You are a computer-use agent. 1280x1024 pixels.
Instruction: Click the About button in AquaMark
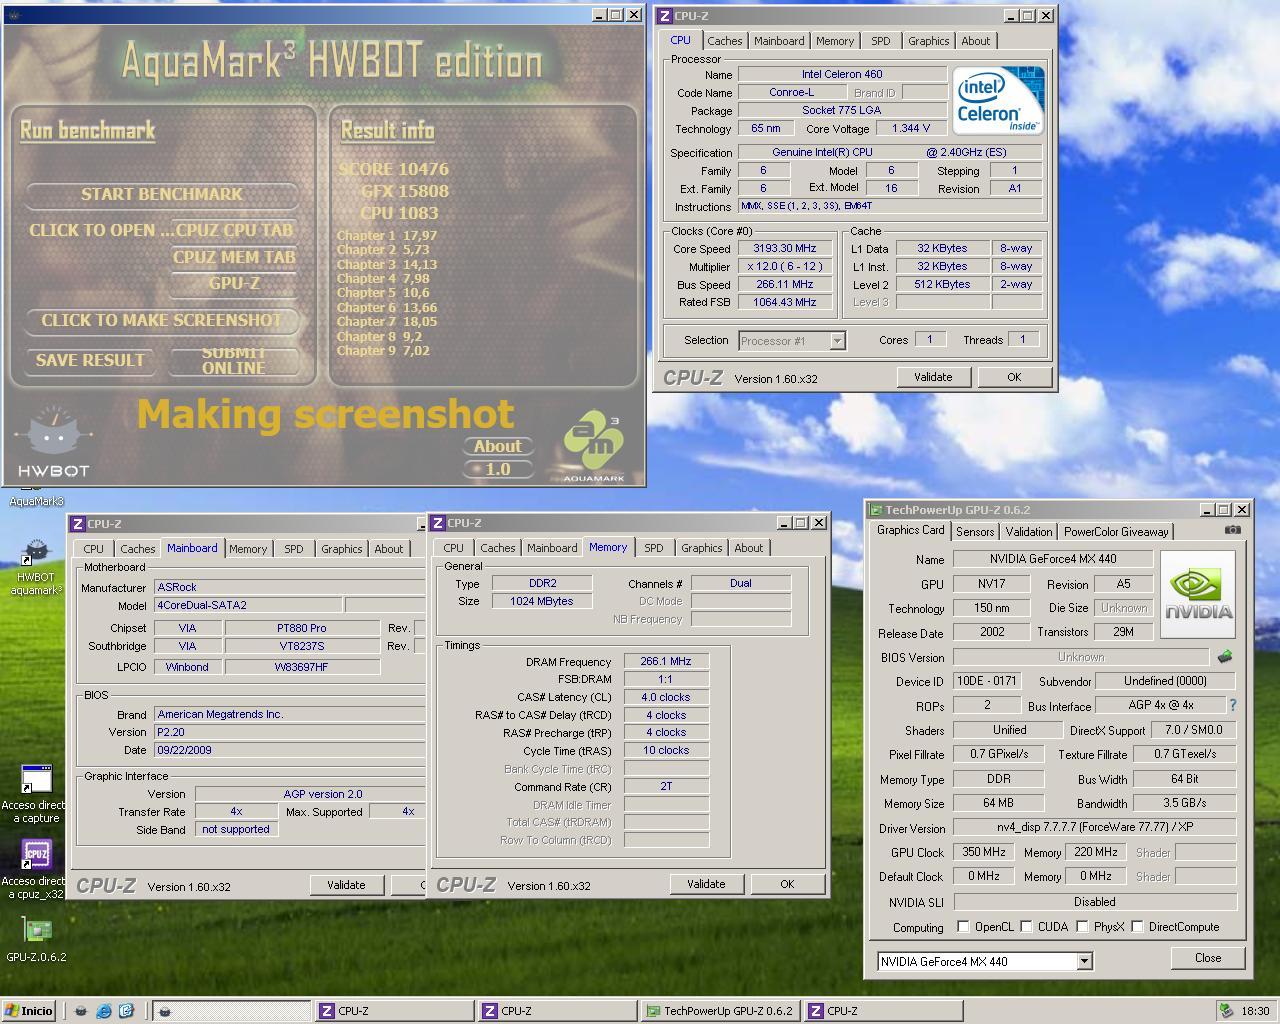pyautogui.click(x=498, y=447)
